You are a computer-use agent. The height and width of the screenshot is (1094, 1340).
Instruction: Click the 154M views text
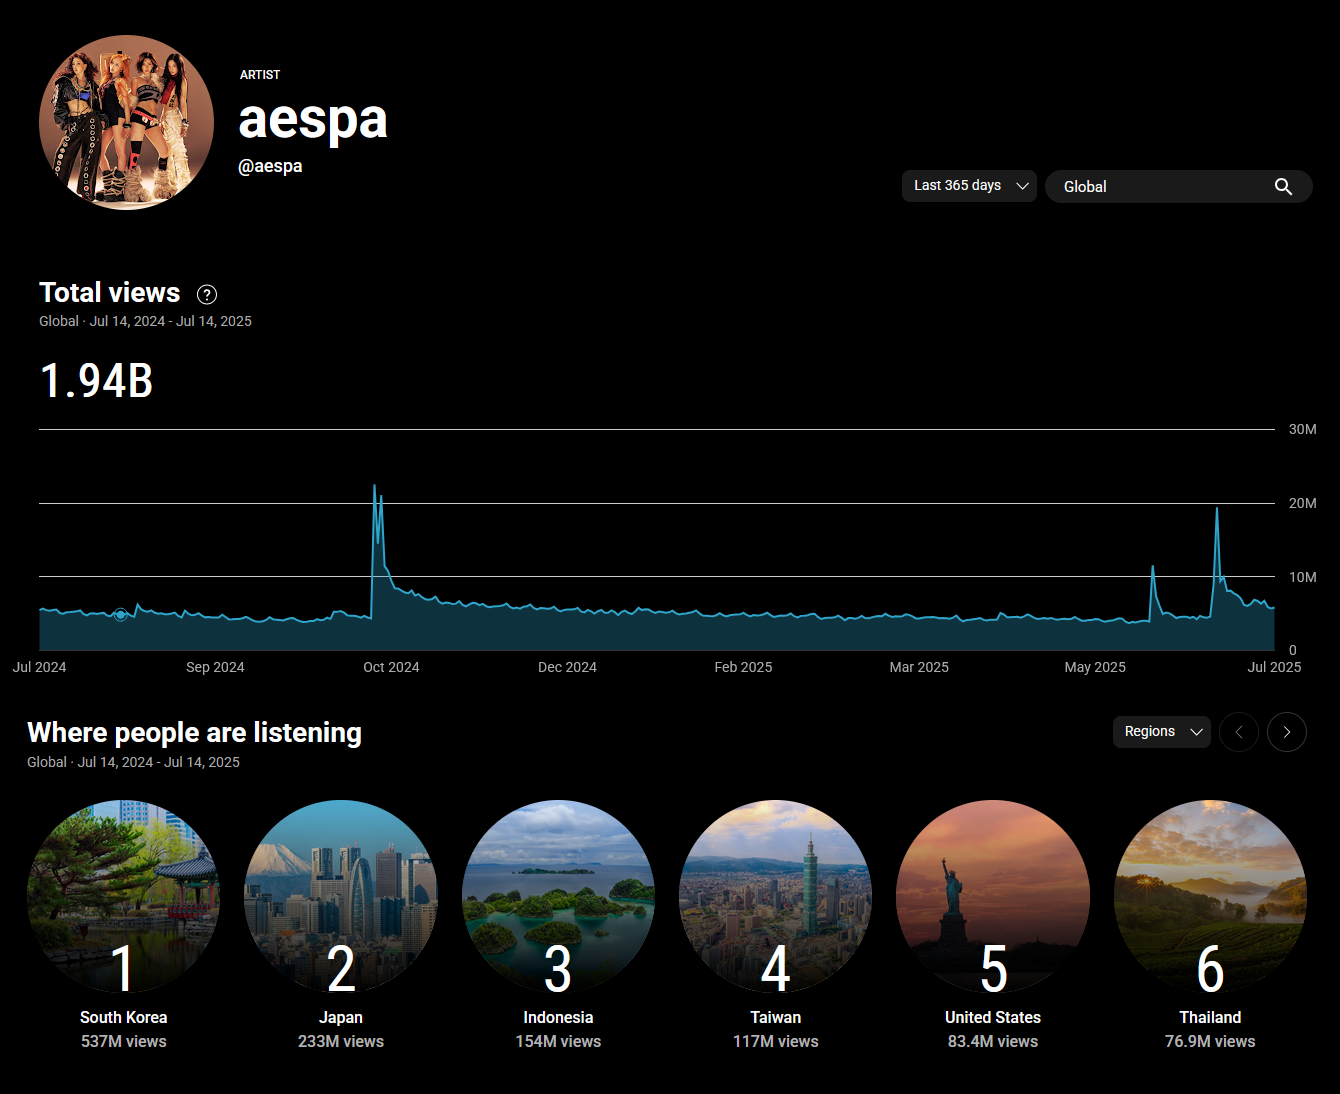558,1041
